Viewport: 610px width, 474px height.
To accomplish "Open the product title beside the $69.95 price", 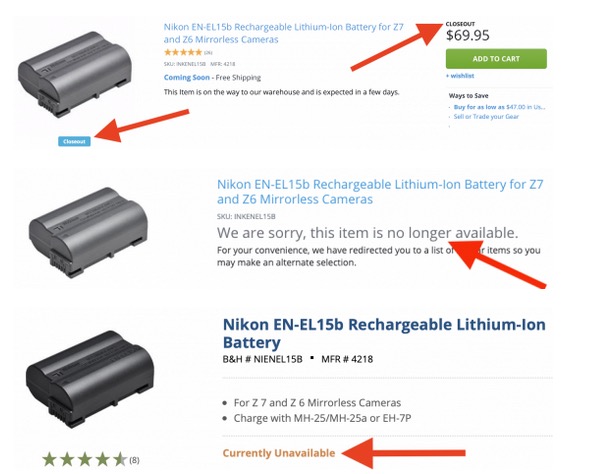I will (284, 33).
